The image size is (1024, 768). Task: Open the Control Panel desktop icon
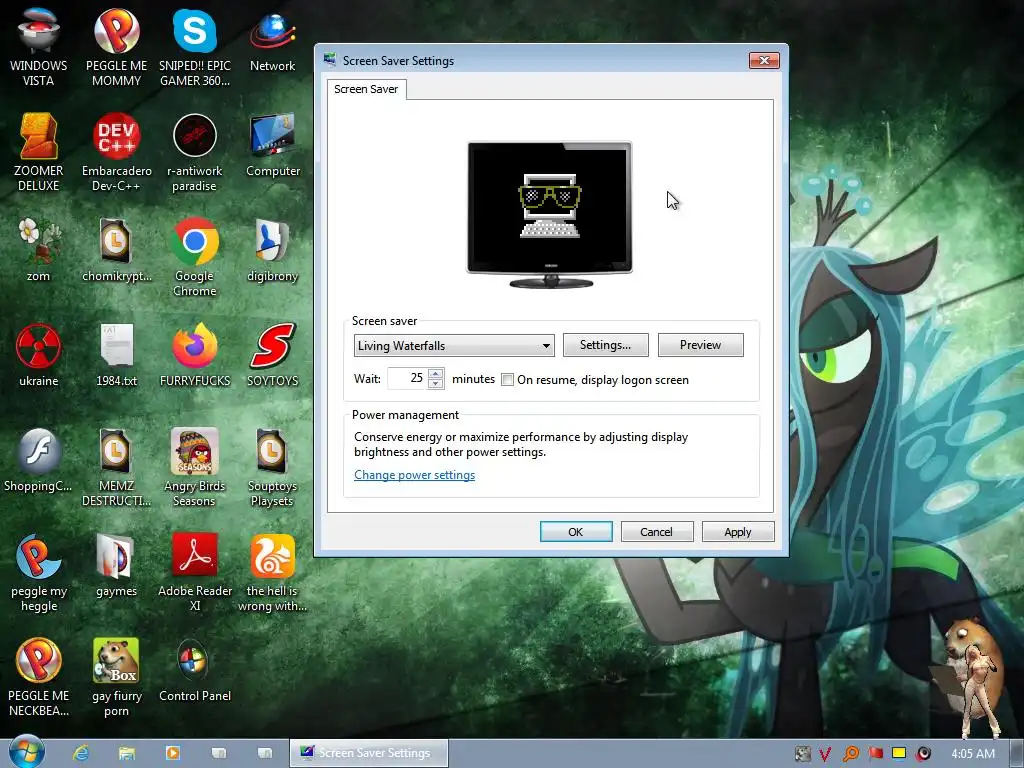click(195, 671)
